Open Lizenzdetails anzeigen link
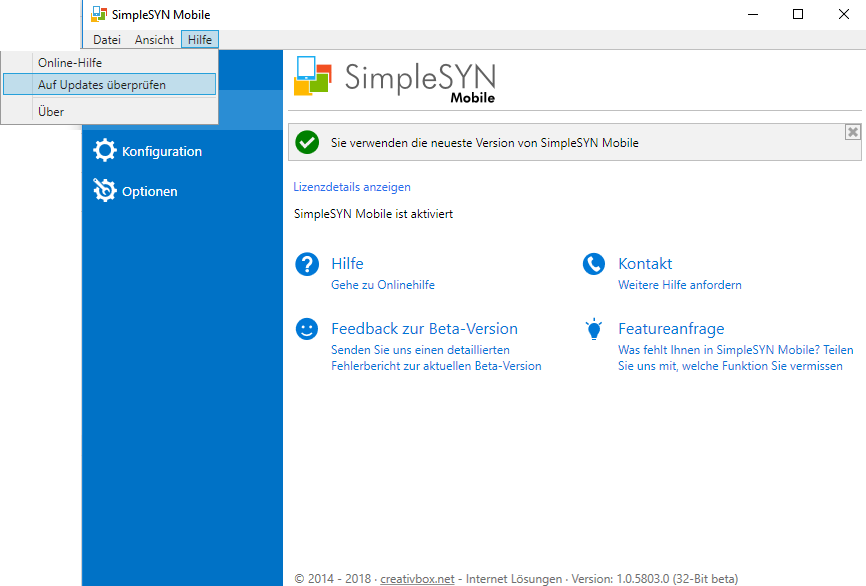Image resolution: width=866 pixels, height=586 pixels. tap(352, 187)
